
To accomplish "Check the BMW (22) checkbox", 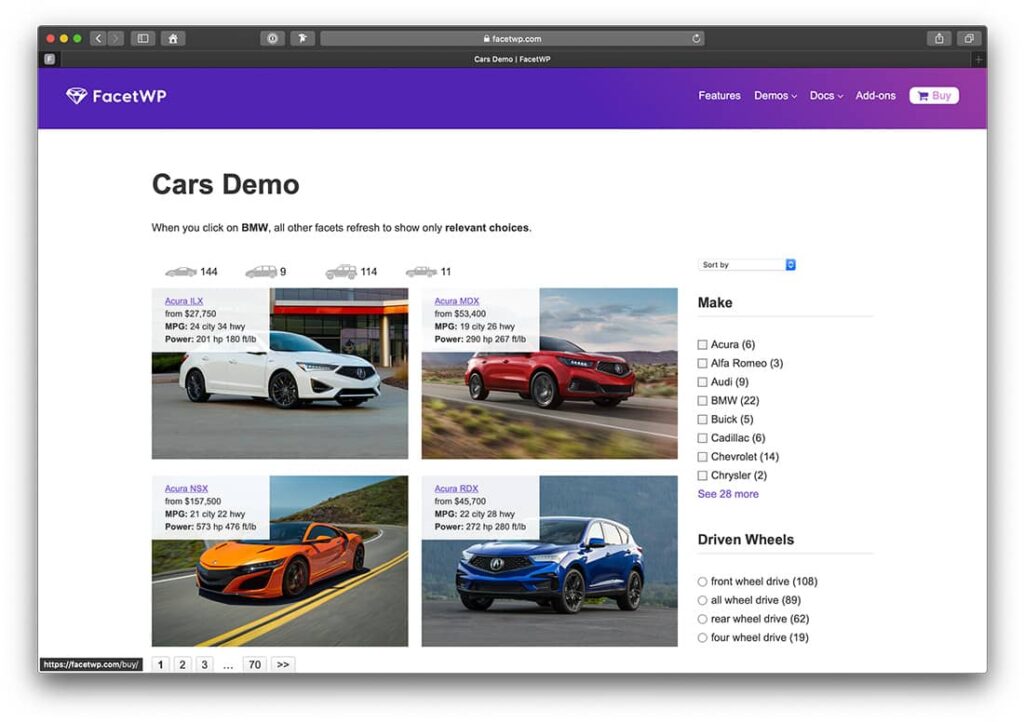I will (x=703, y=401).
